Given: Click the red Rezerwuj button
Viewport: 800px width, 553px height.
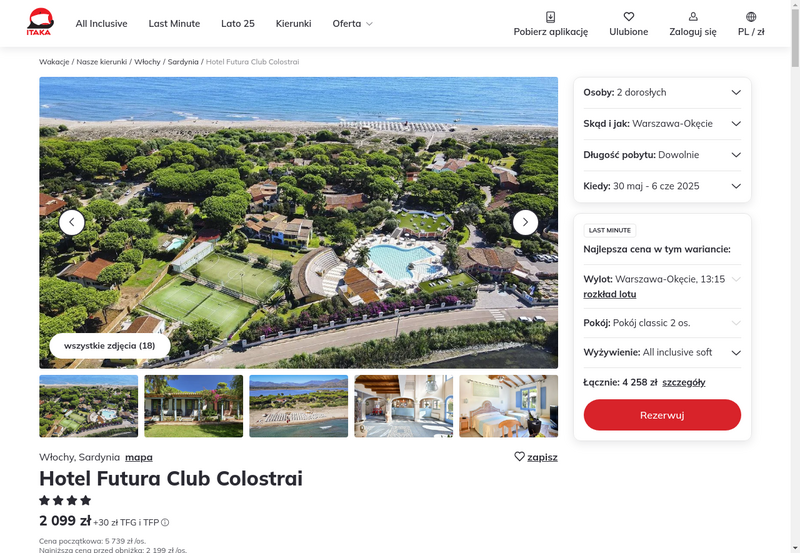Looking at the screenshot, I should (662, 415).
